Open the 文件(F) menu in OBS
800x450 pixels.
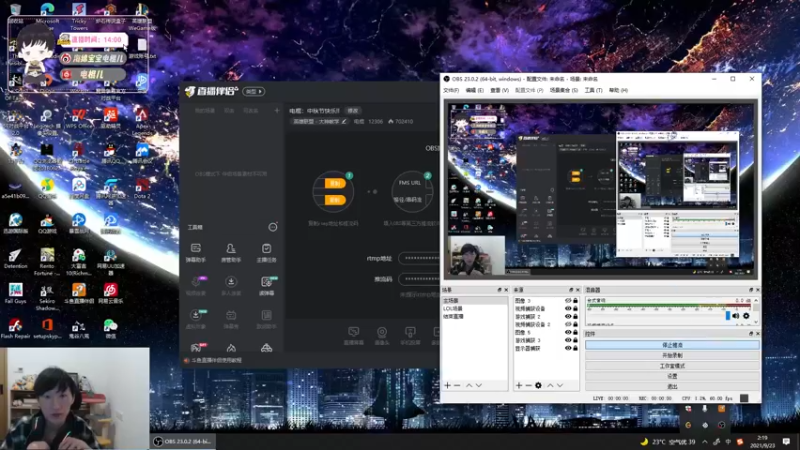pos(451,90)
